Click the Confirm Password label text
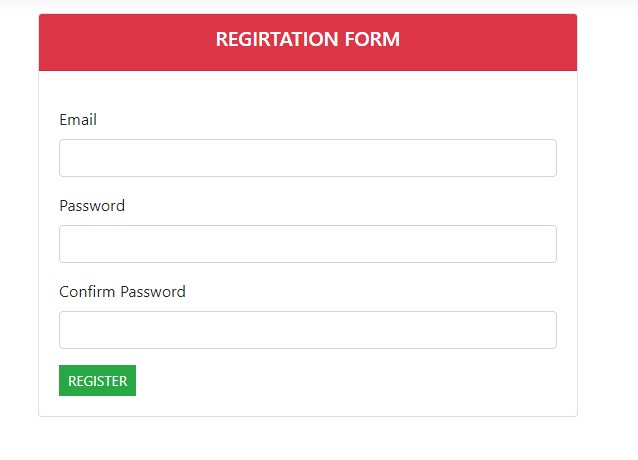Image resolution: width=638 pixels, height=460 pixels. 122,292
